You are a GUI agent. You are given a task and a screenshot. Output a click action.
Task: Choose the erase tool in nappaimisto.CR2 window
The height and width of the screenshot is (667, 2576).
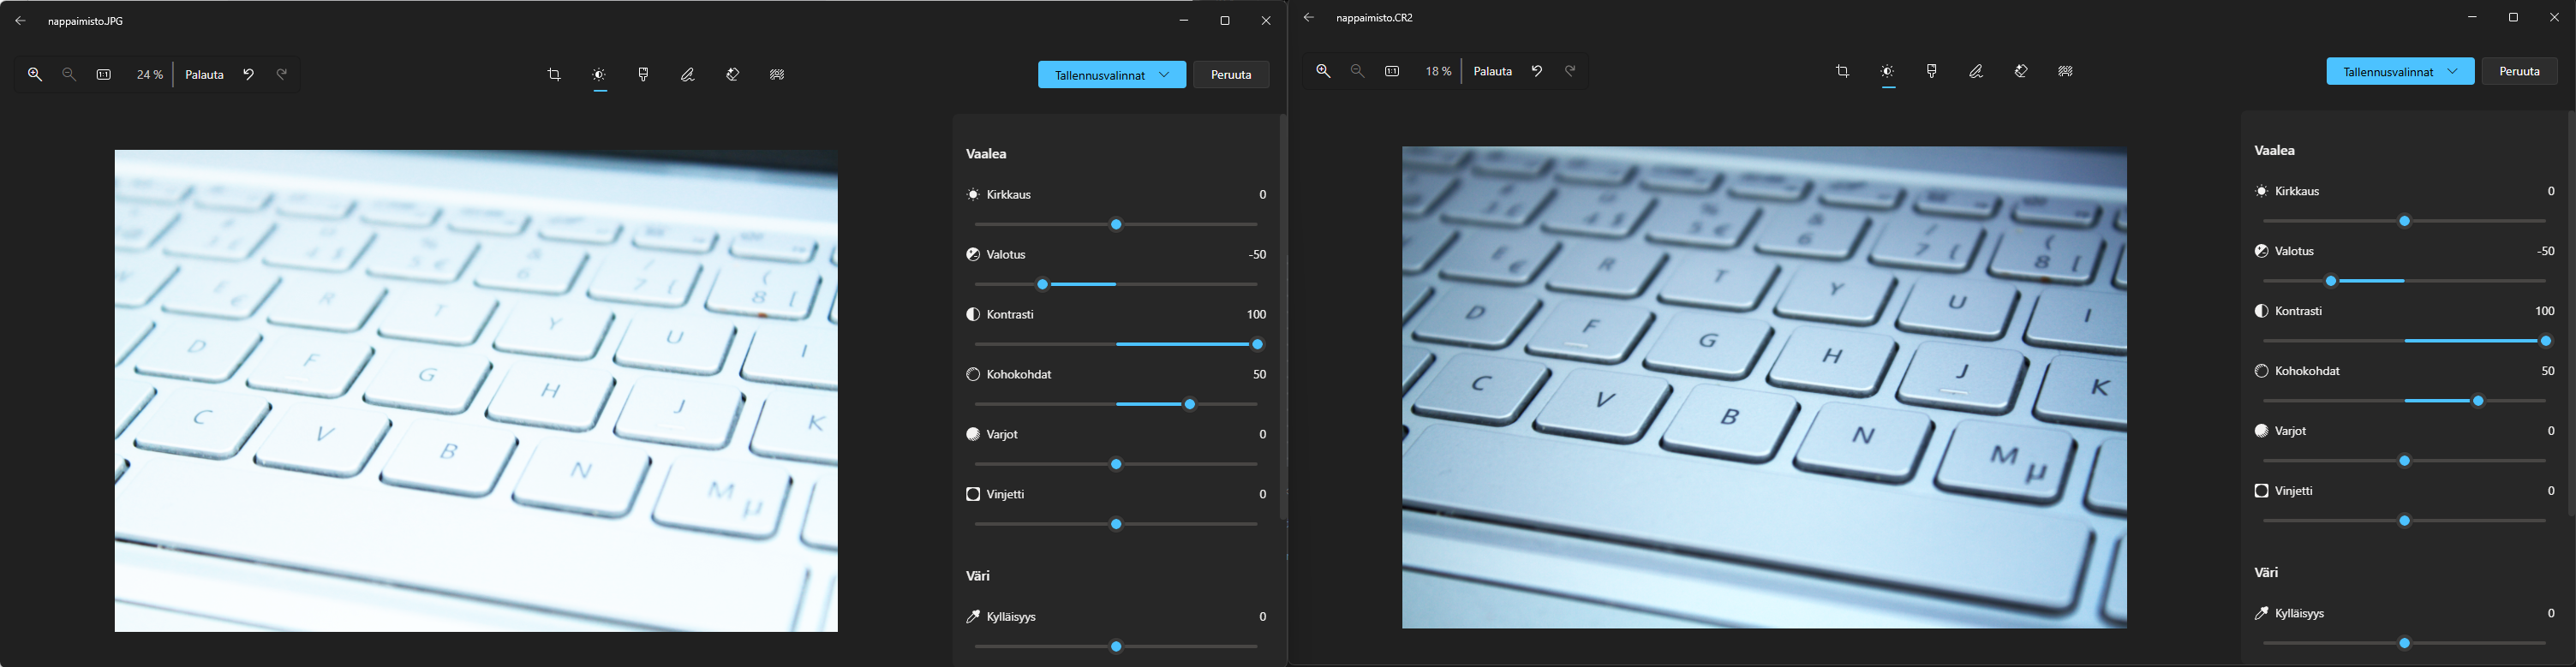point(2021,72)
